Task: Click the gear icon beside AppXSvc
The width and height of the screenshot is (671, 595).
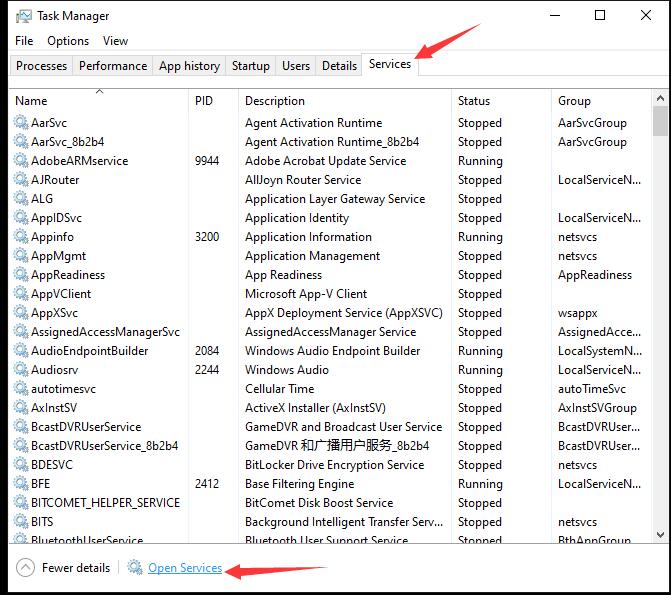Action: 21,312
